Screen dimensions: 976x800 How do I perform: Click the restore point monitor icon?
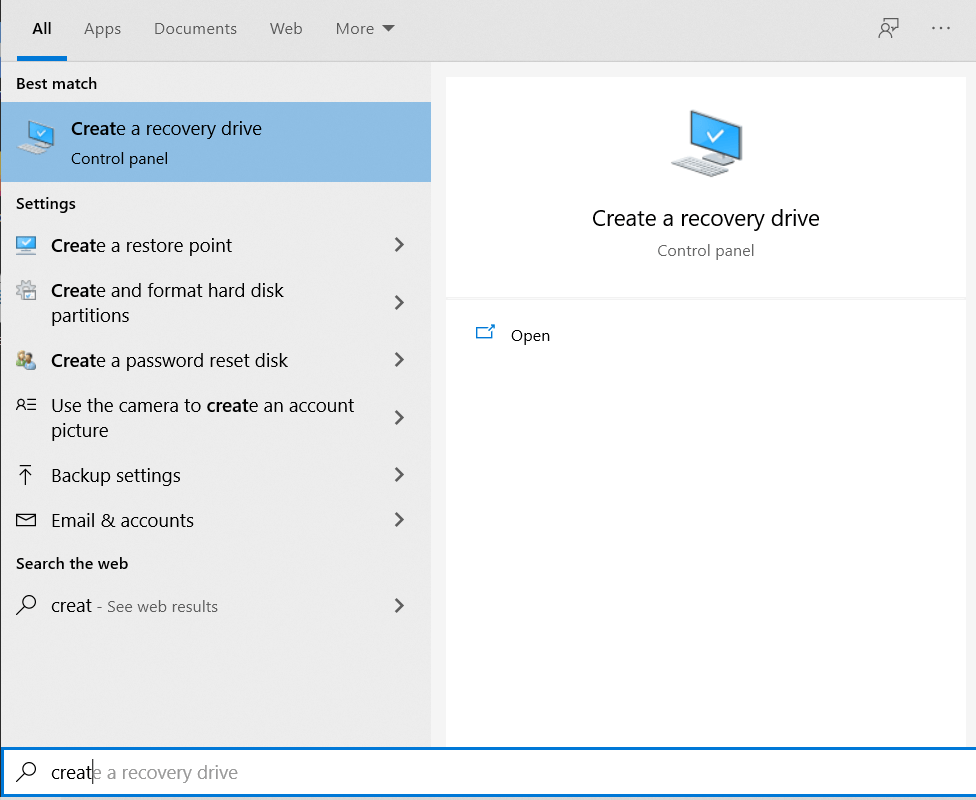click(x=27, y=245)
